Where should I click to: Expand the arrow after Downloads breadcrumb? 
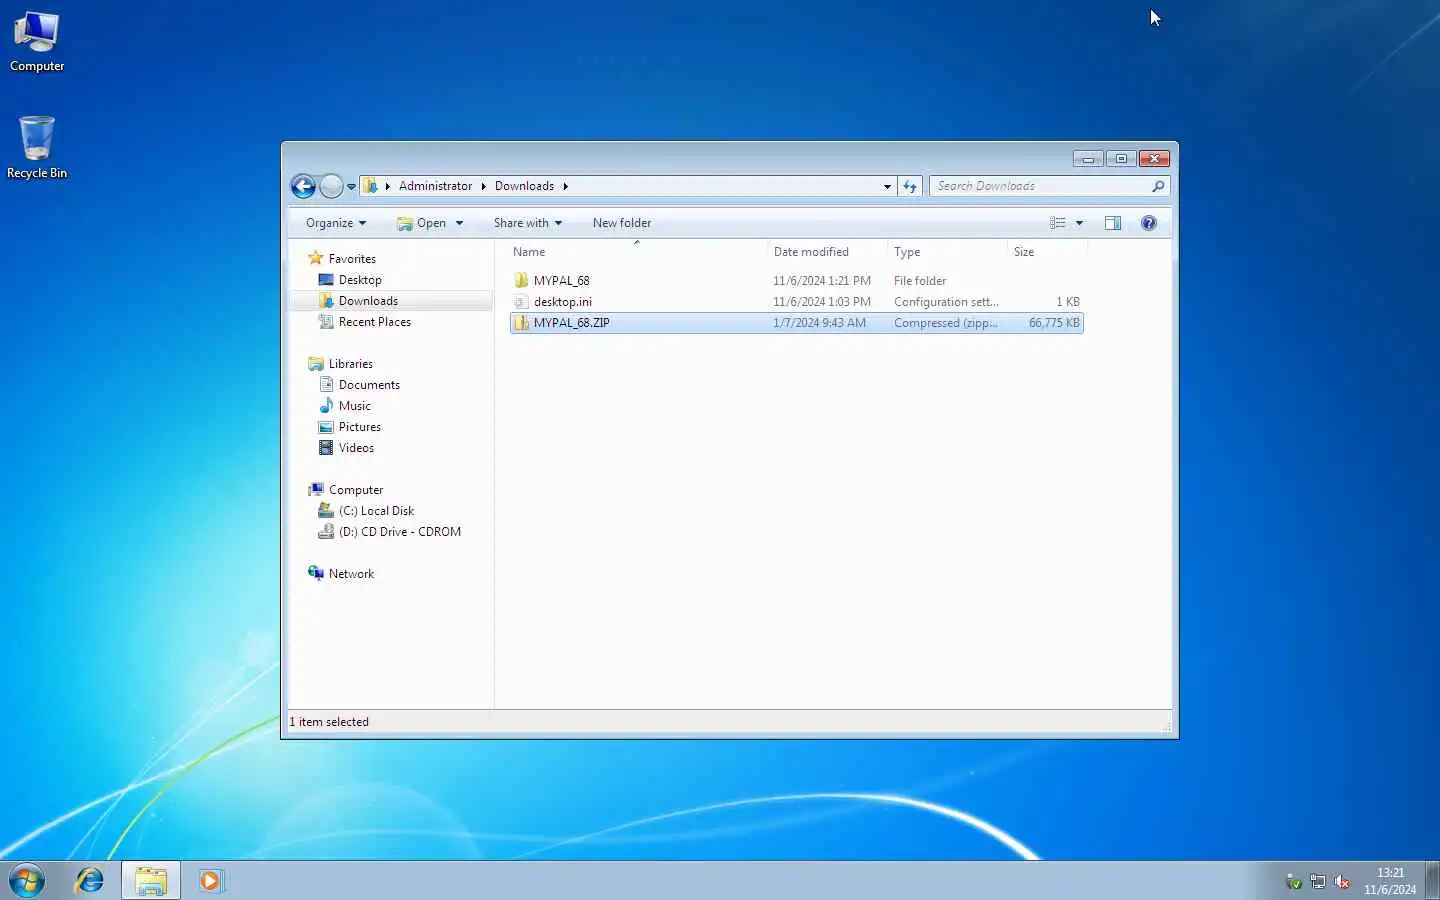(565, 186)
